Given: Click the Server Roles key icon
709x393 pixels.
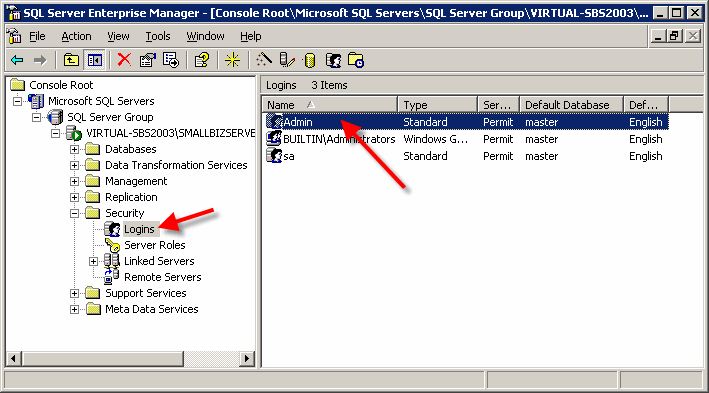Looking at the screenshot, I should [113, 245].
